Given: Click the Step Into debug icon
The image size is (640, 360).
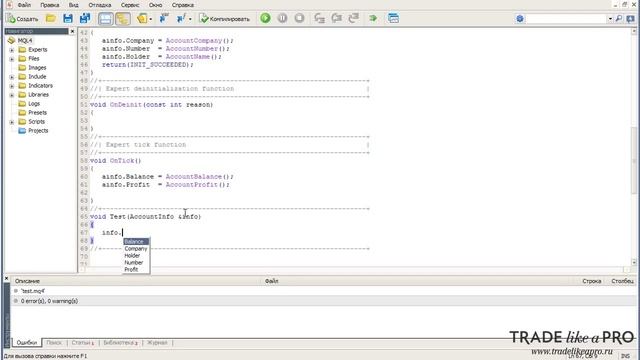Looking at the screenshot, I should [319, 18].
